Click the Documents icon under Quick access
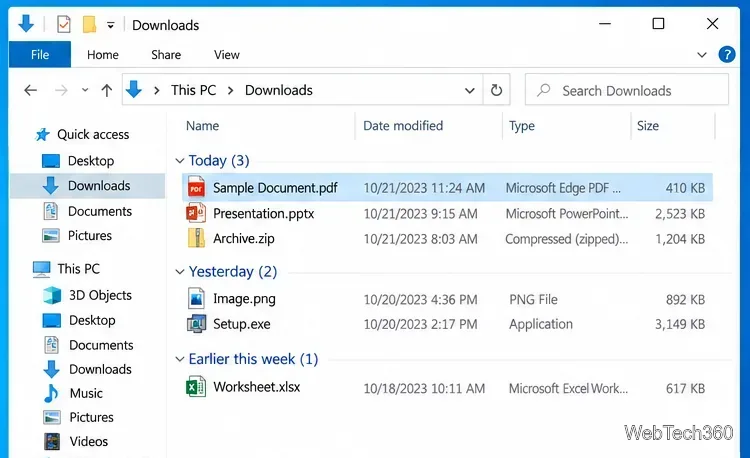The width and height of the screenshot is (750, 458). [51, 211]
